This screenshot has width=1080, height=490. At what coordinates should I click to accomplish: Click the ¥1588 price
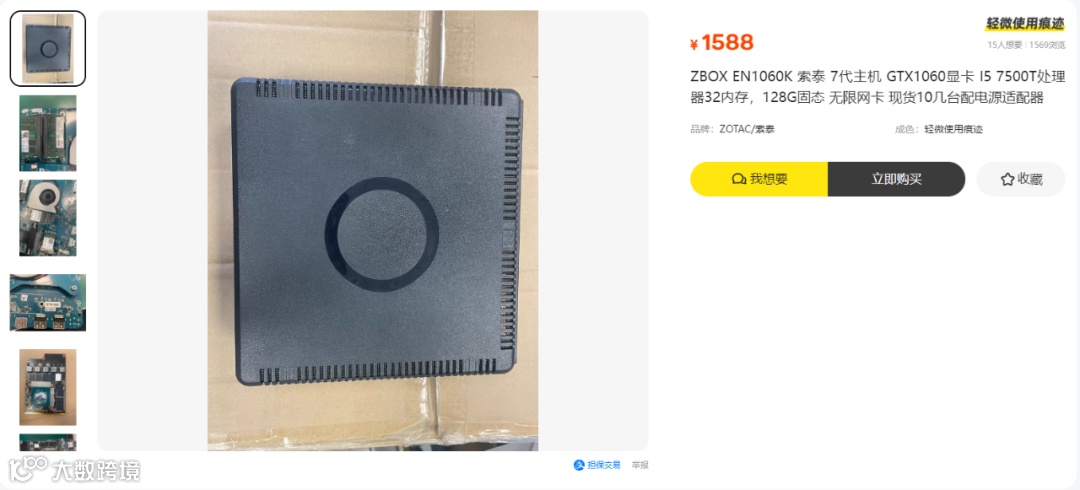point(722,43)
